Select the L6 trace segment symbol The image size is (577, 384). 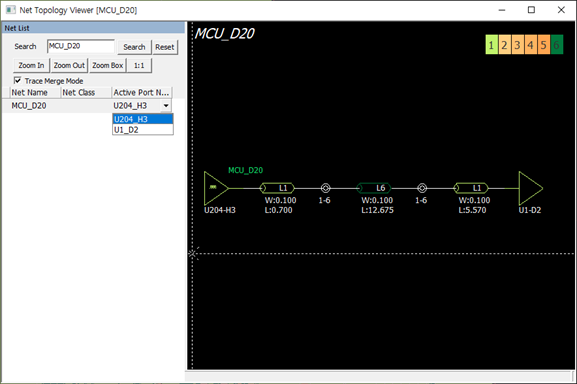pos(374,188)
